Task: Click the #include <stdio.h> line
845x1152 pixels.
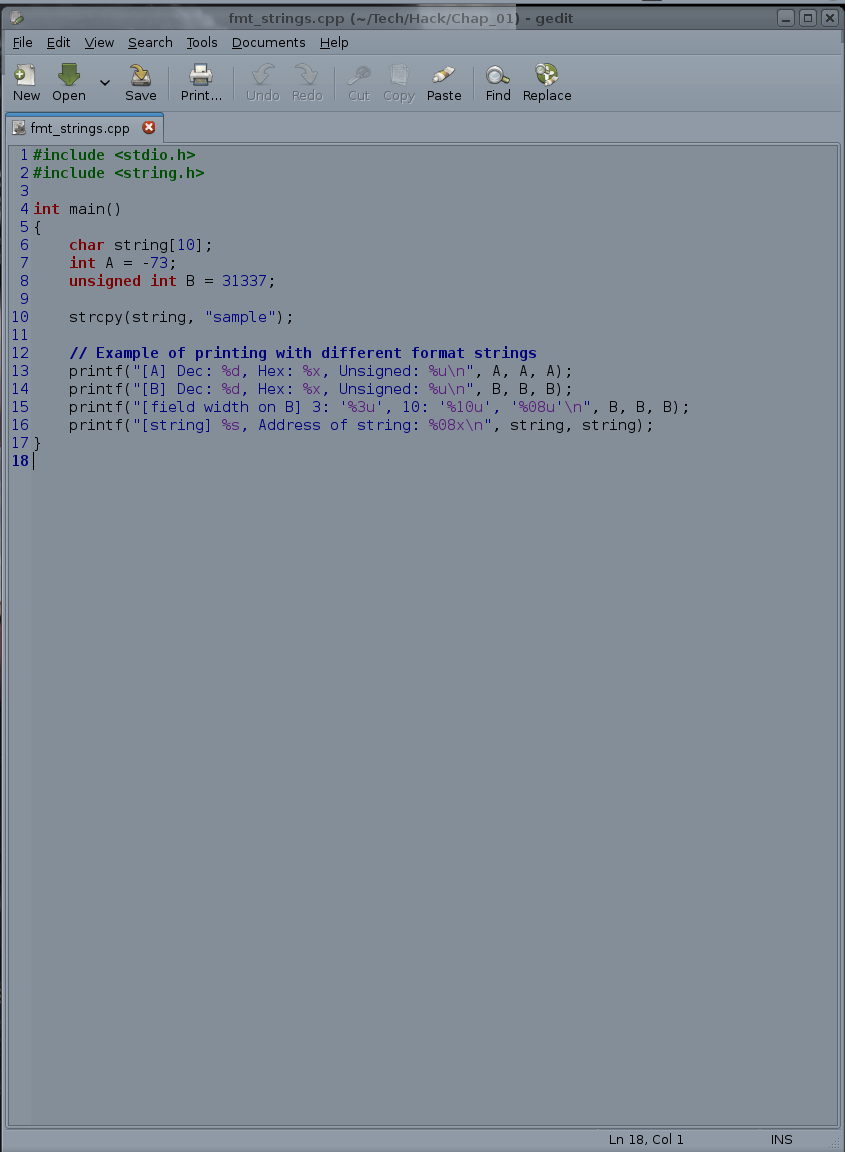Action: [114, 155]
